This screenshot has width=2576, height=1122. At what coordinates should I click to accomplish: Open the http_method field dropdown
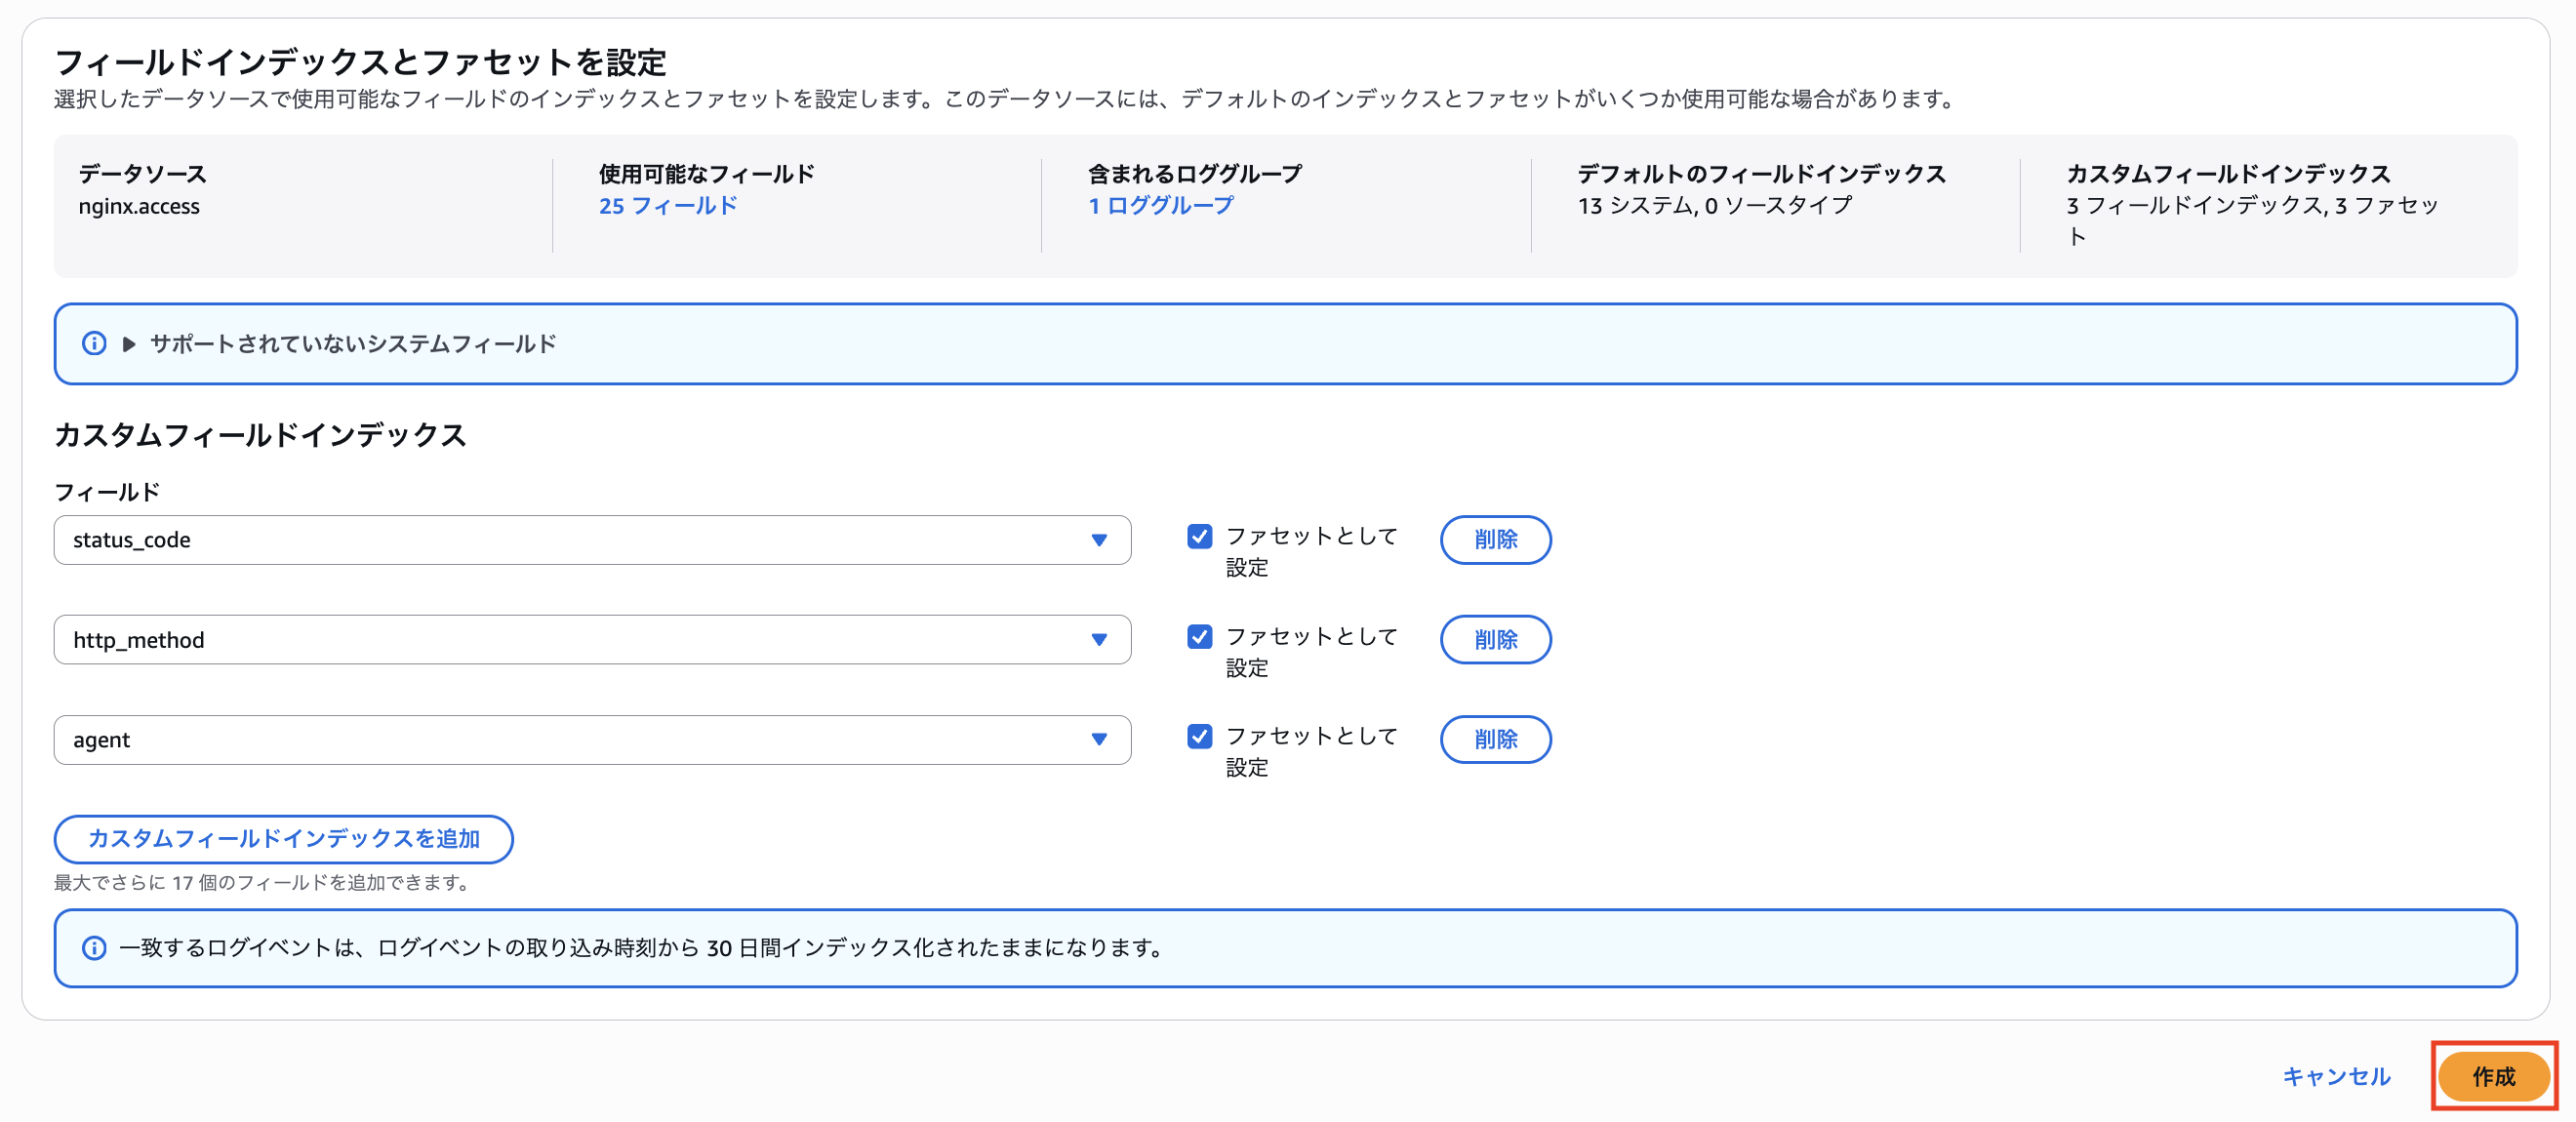pos(1100,640)
